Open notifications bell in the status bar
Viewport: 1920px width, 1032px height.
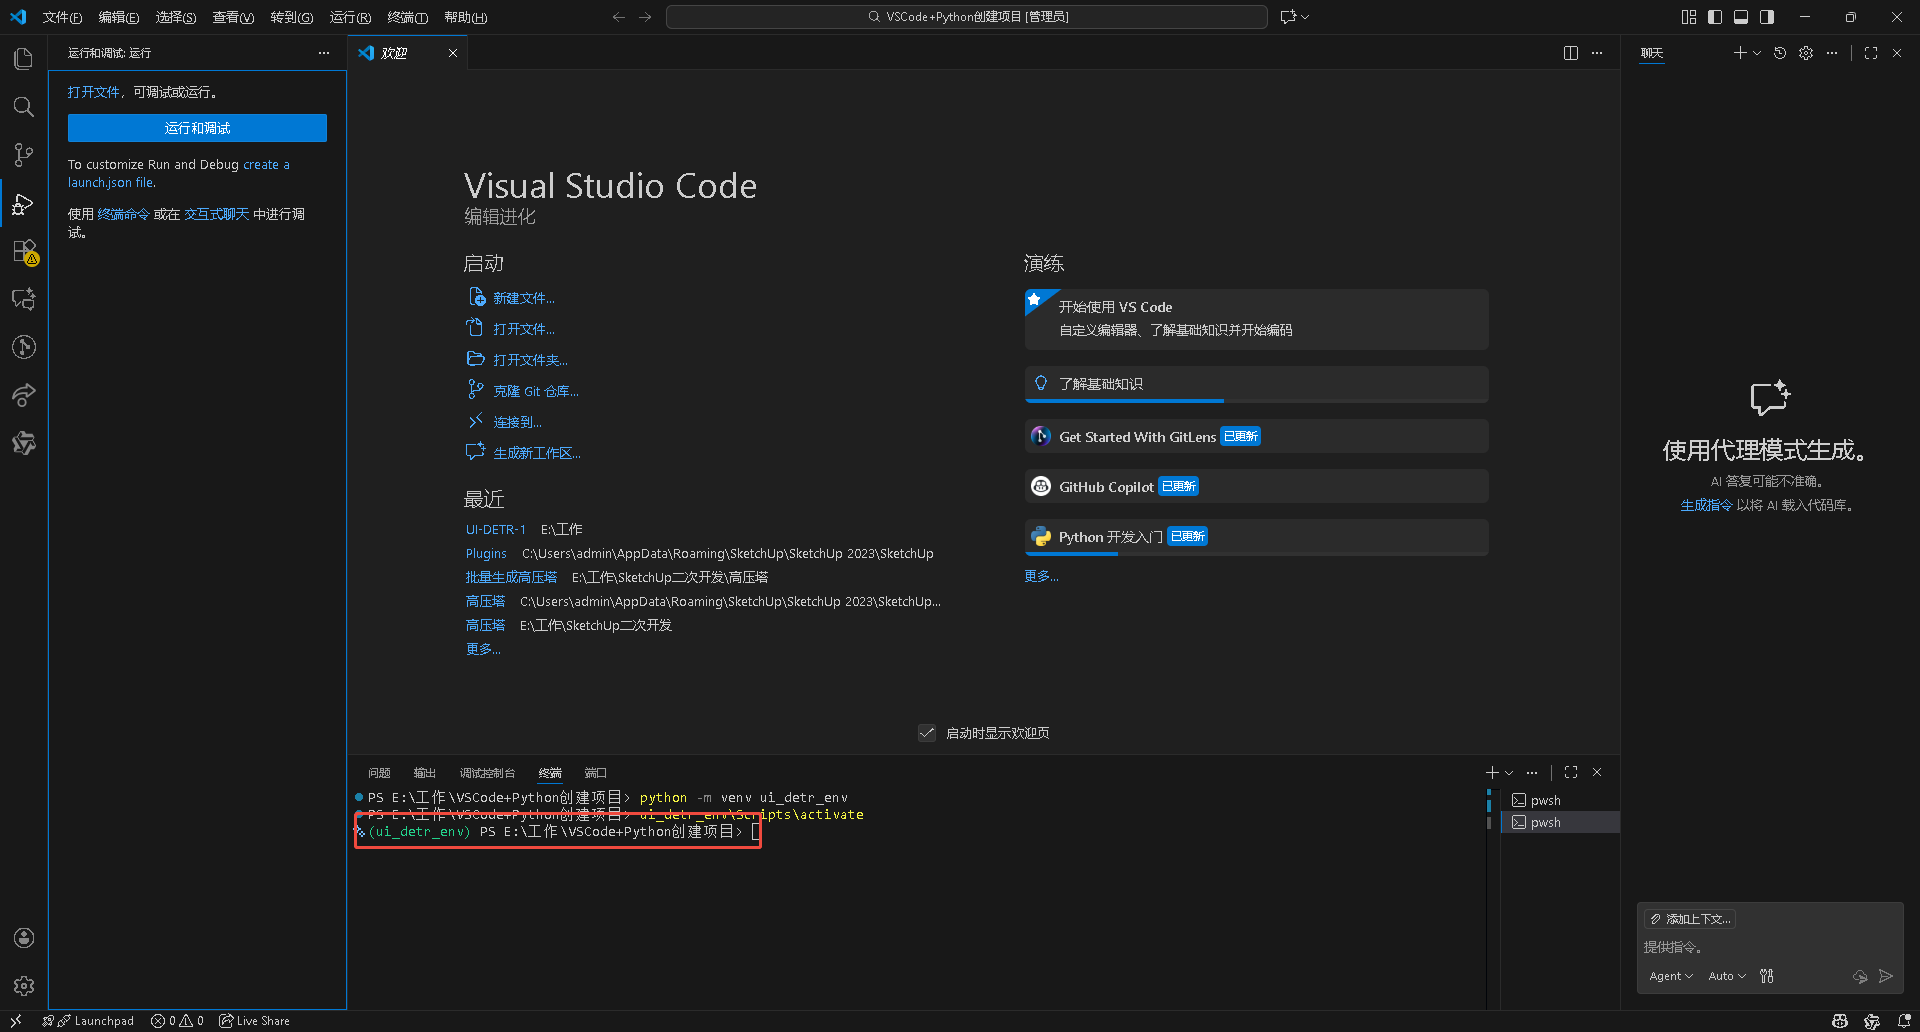[x=1904, y=1021]
